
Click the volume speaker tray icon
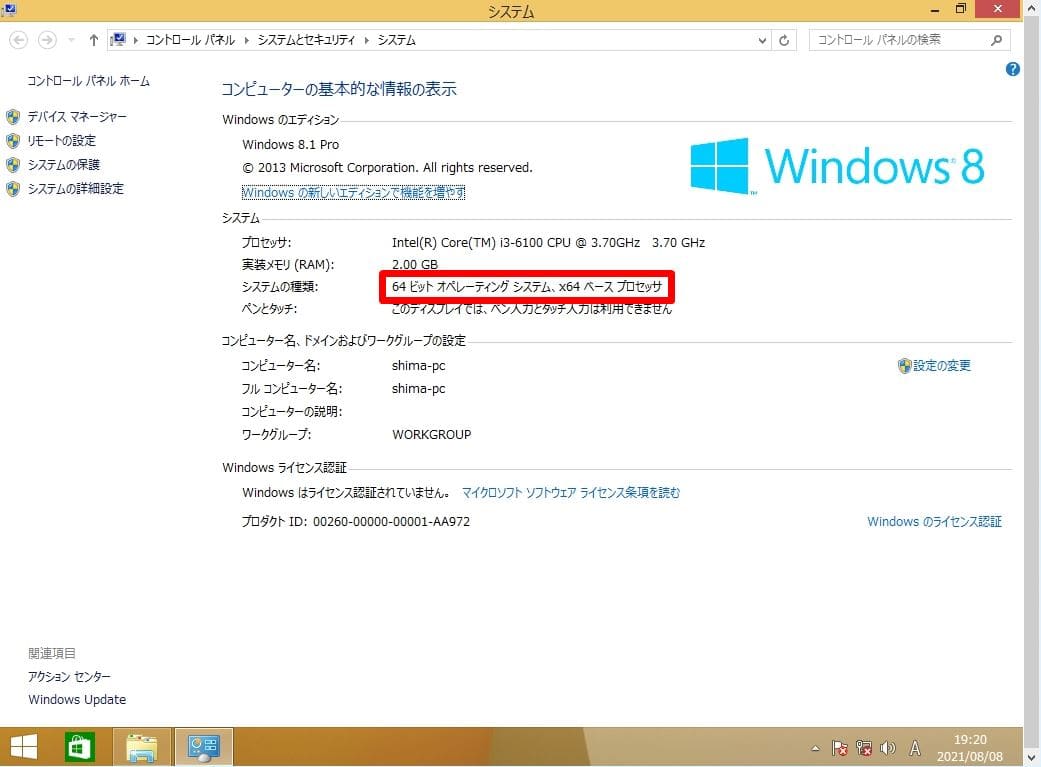click(888, 748)
